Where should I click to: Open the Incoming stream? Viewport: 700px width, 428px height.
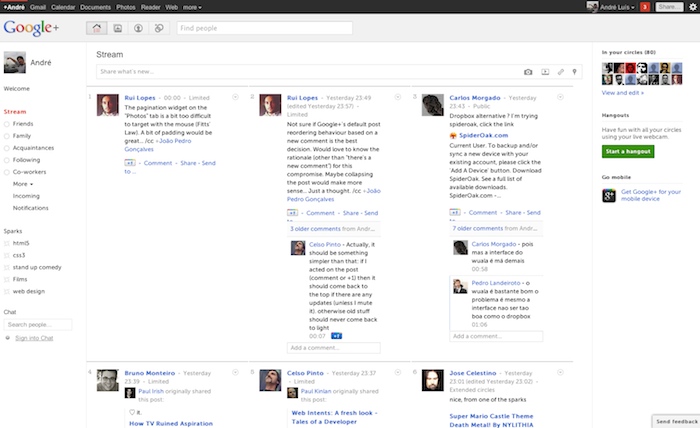(x=26, y=196)
